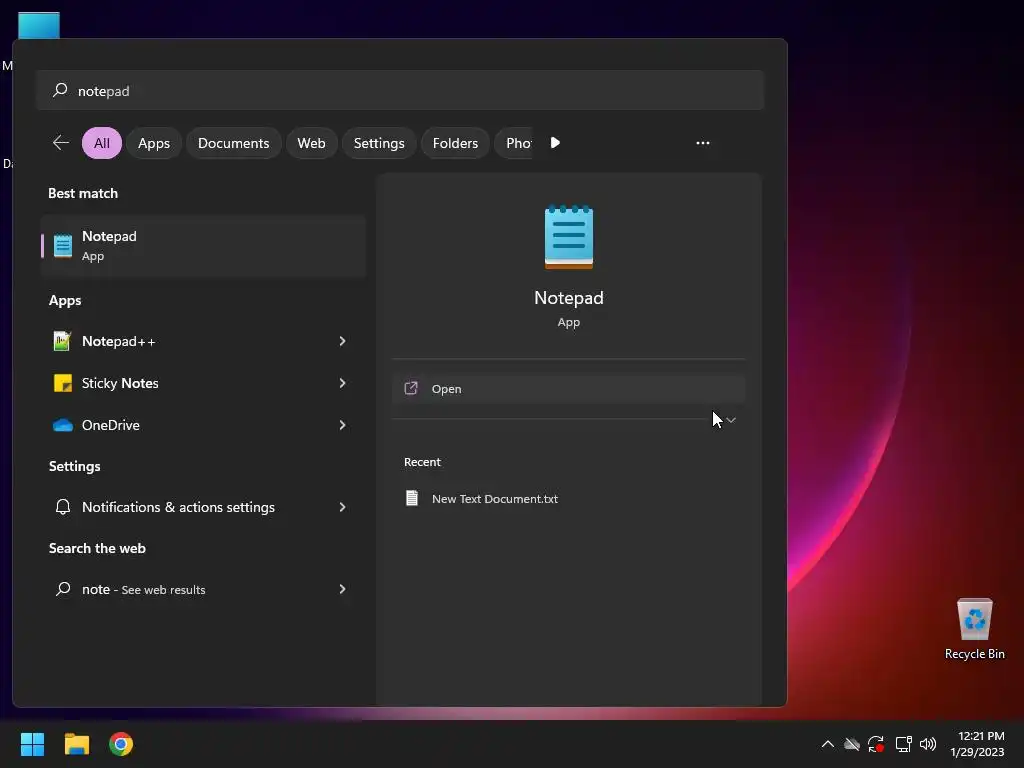1024x768 pixels.
Task: Click the Sticky Notes app icon
Action: point(63,383)
